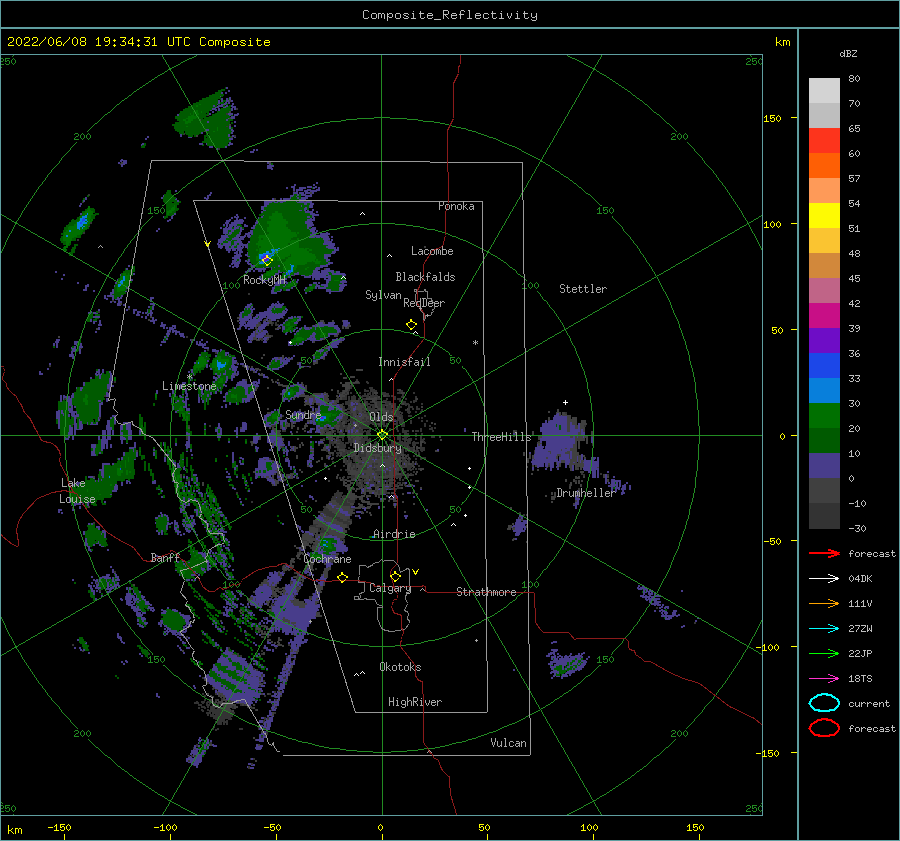The width and height of the screenshot is (900, 841).
Task: Click the bright green 30-20 dBZ color band
Action: pyautogui.click(x=824, y=415)
